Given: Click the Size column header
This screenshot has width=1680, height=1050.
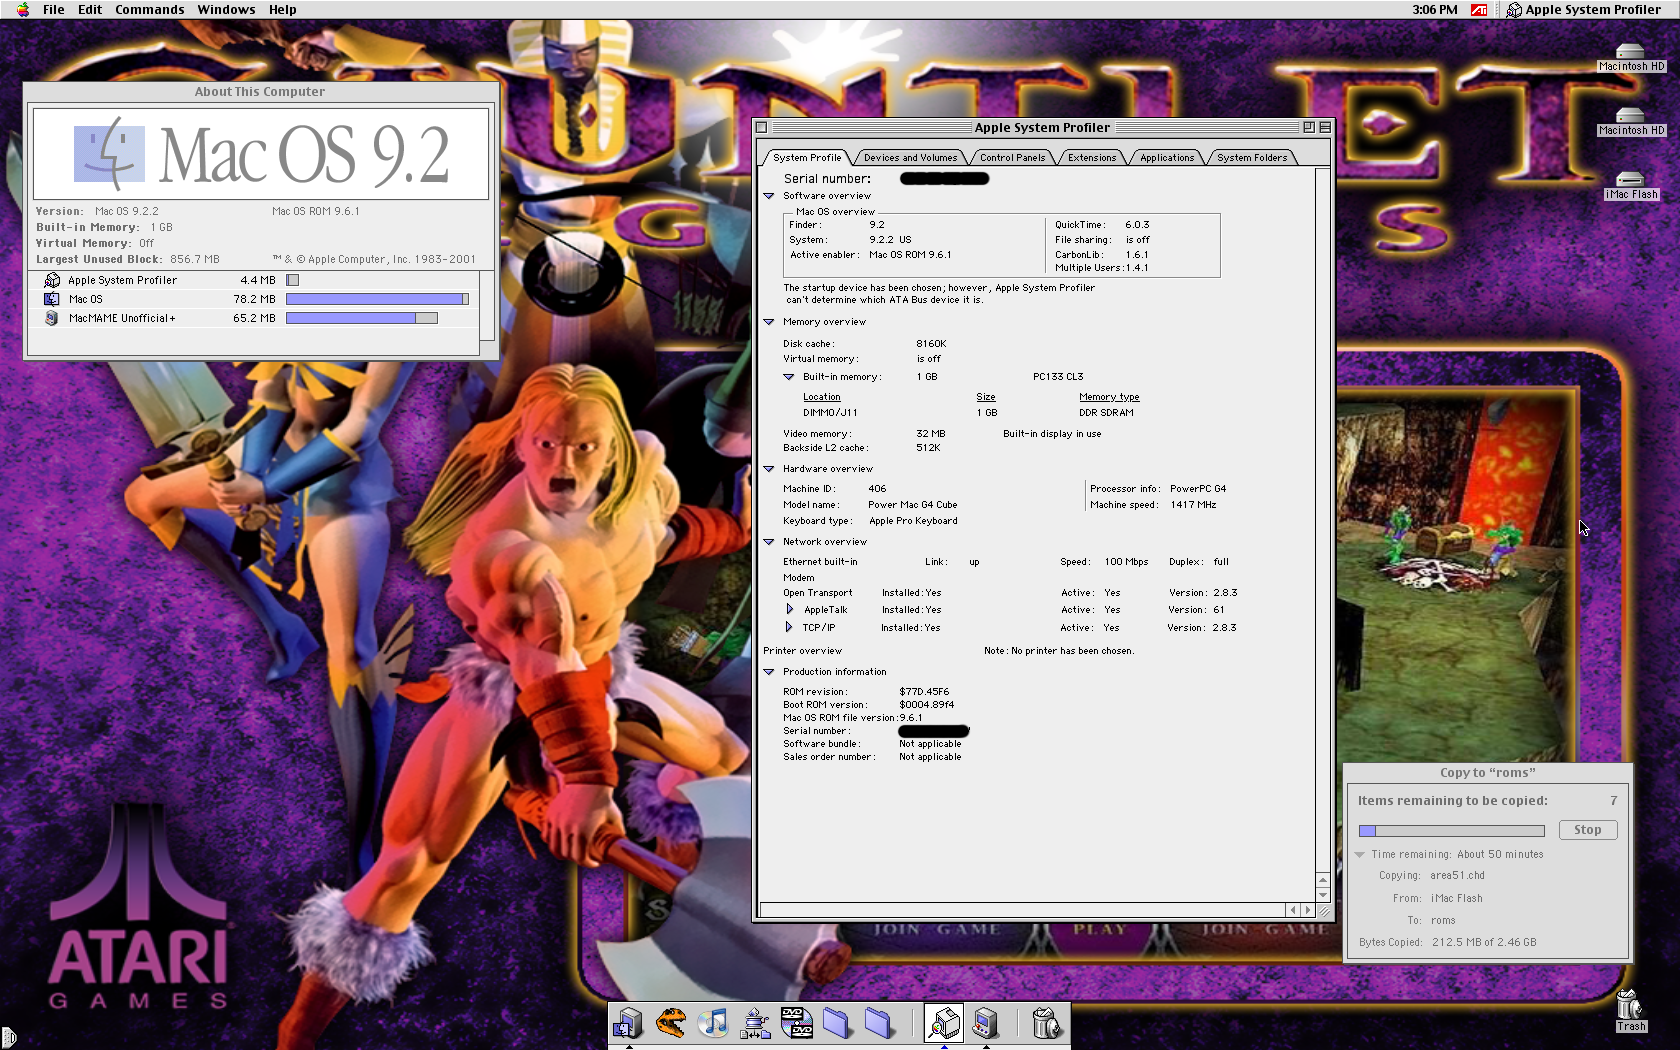Looking at the screenshot, I should click(x=986, y=397).
